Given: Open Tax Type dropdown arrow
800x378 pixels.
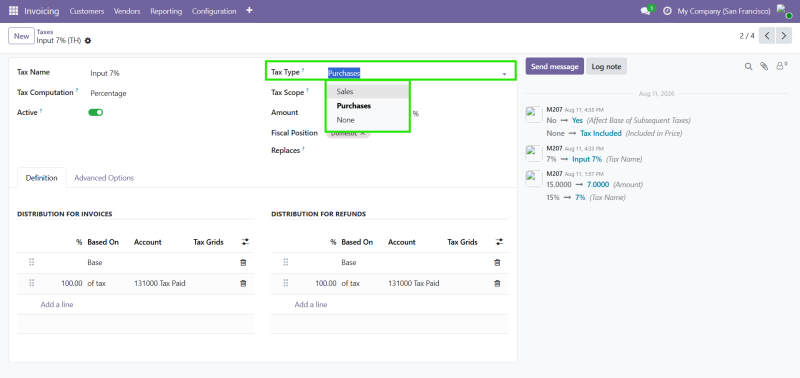Looking at the screenshot, I should (504, 74).
